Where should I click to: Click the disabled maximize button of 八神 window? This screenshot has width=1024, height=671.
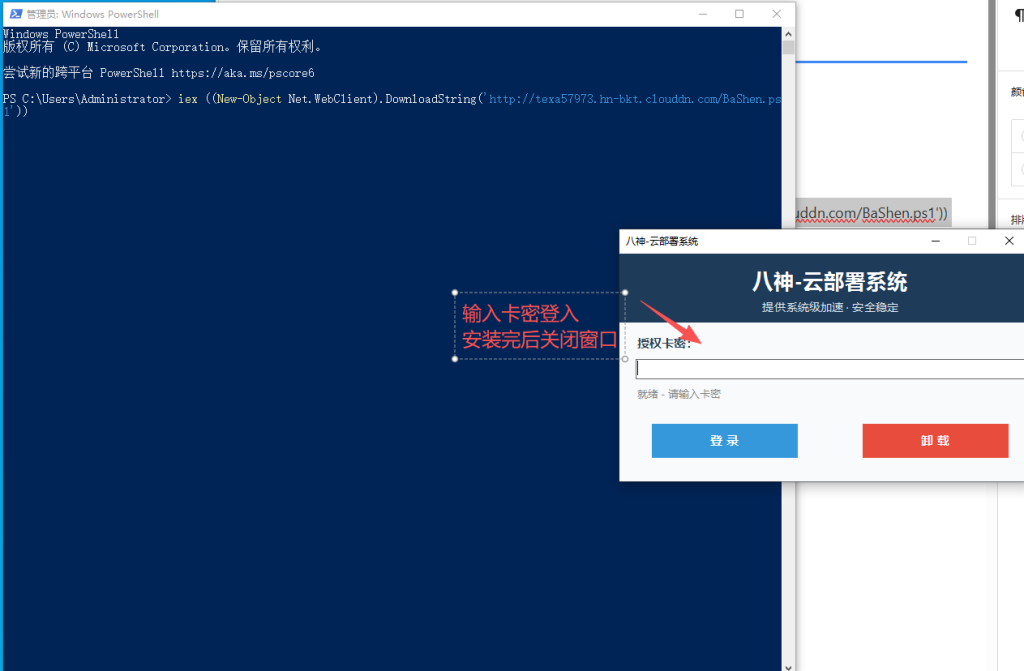[972, 241]
